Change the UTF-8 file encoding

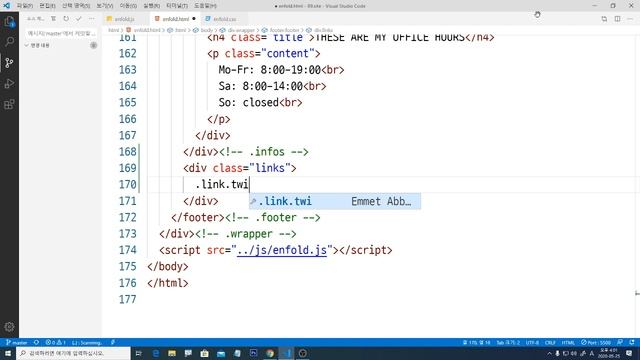(532, 342)
